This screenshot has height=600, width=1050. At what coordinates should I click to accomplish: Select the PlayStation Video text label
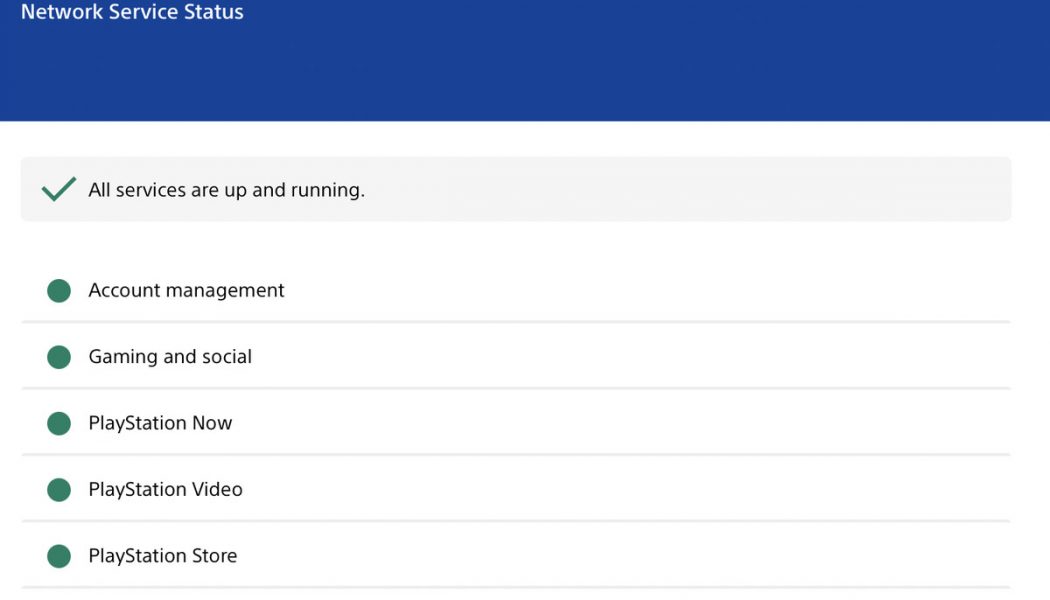pos(165,490)
